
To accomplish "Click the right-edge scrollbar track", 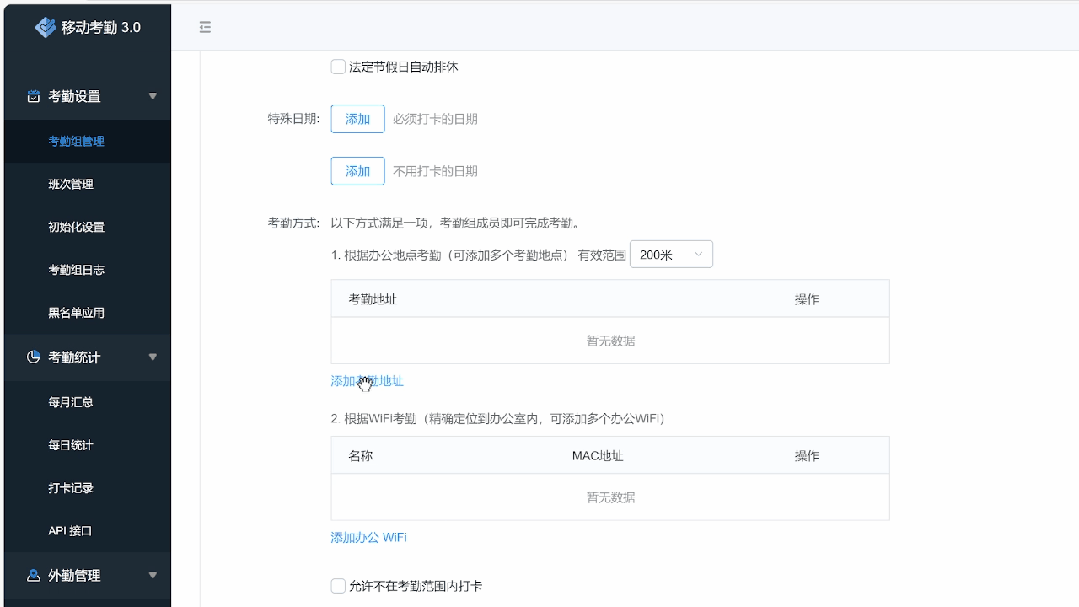I will tap(1074, 300).
